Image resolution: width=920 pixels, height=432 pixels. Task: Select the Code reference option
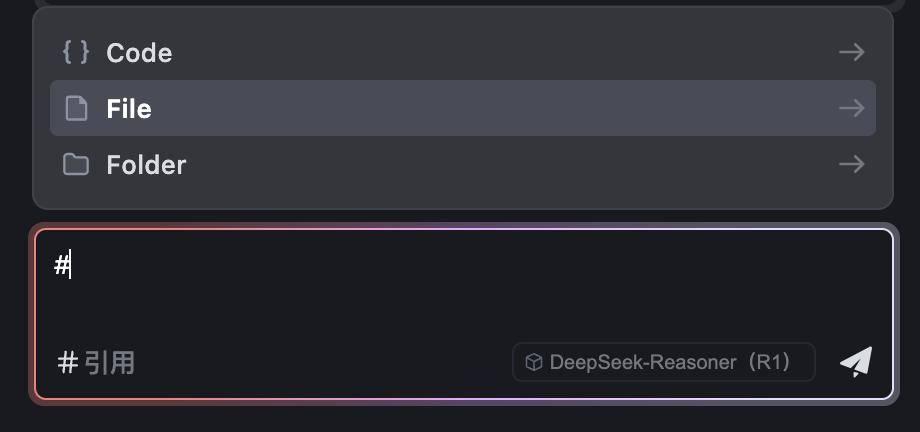(139, 52)
